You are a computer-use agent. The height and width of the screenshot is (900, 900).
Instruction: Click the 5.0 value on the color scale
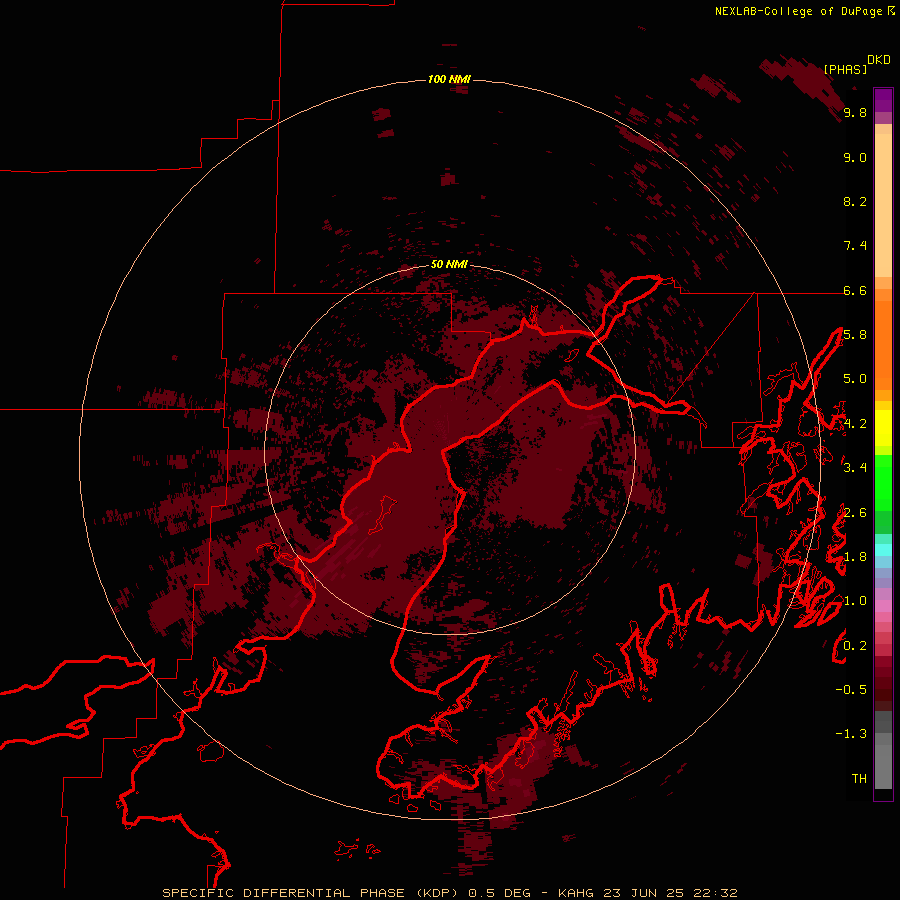coord(855,379)
